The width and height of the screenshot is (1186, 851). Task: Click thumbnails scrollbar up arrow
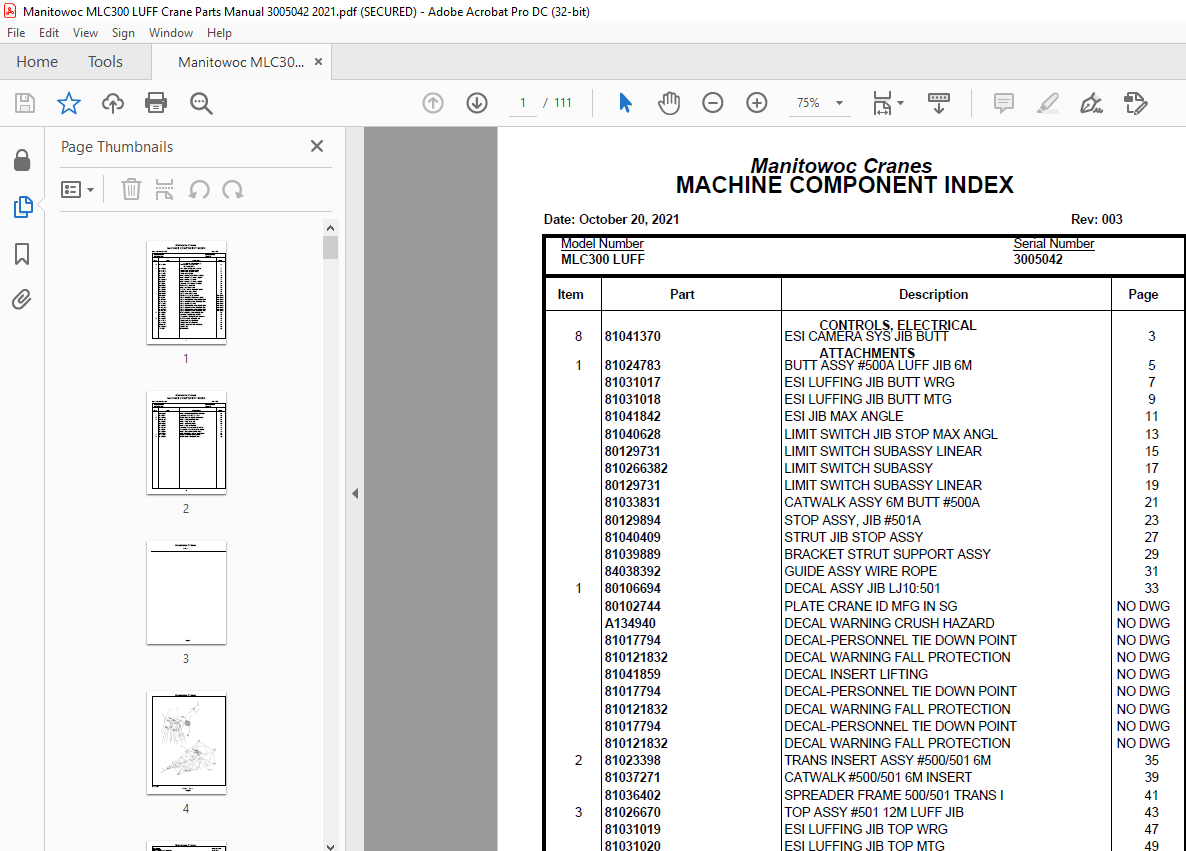tap(331, 227)
